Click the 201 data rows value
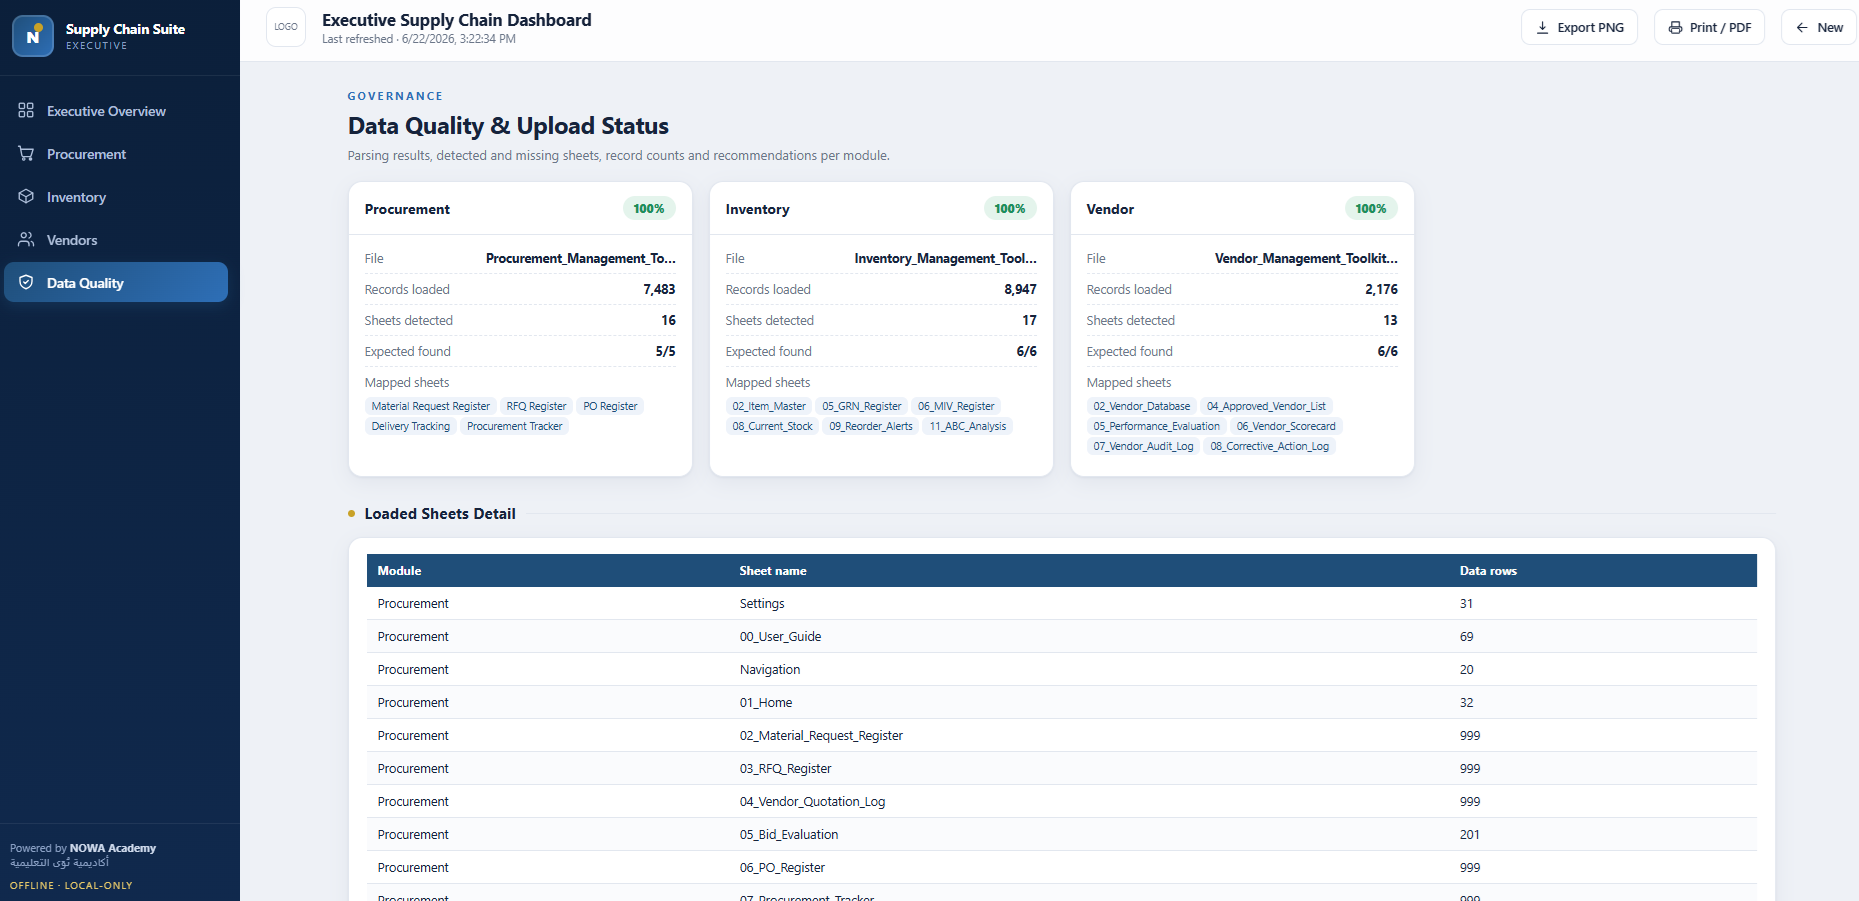The height and width of the screenshot is (901, 1859). point(1469,835)
